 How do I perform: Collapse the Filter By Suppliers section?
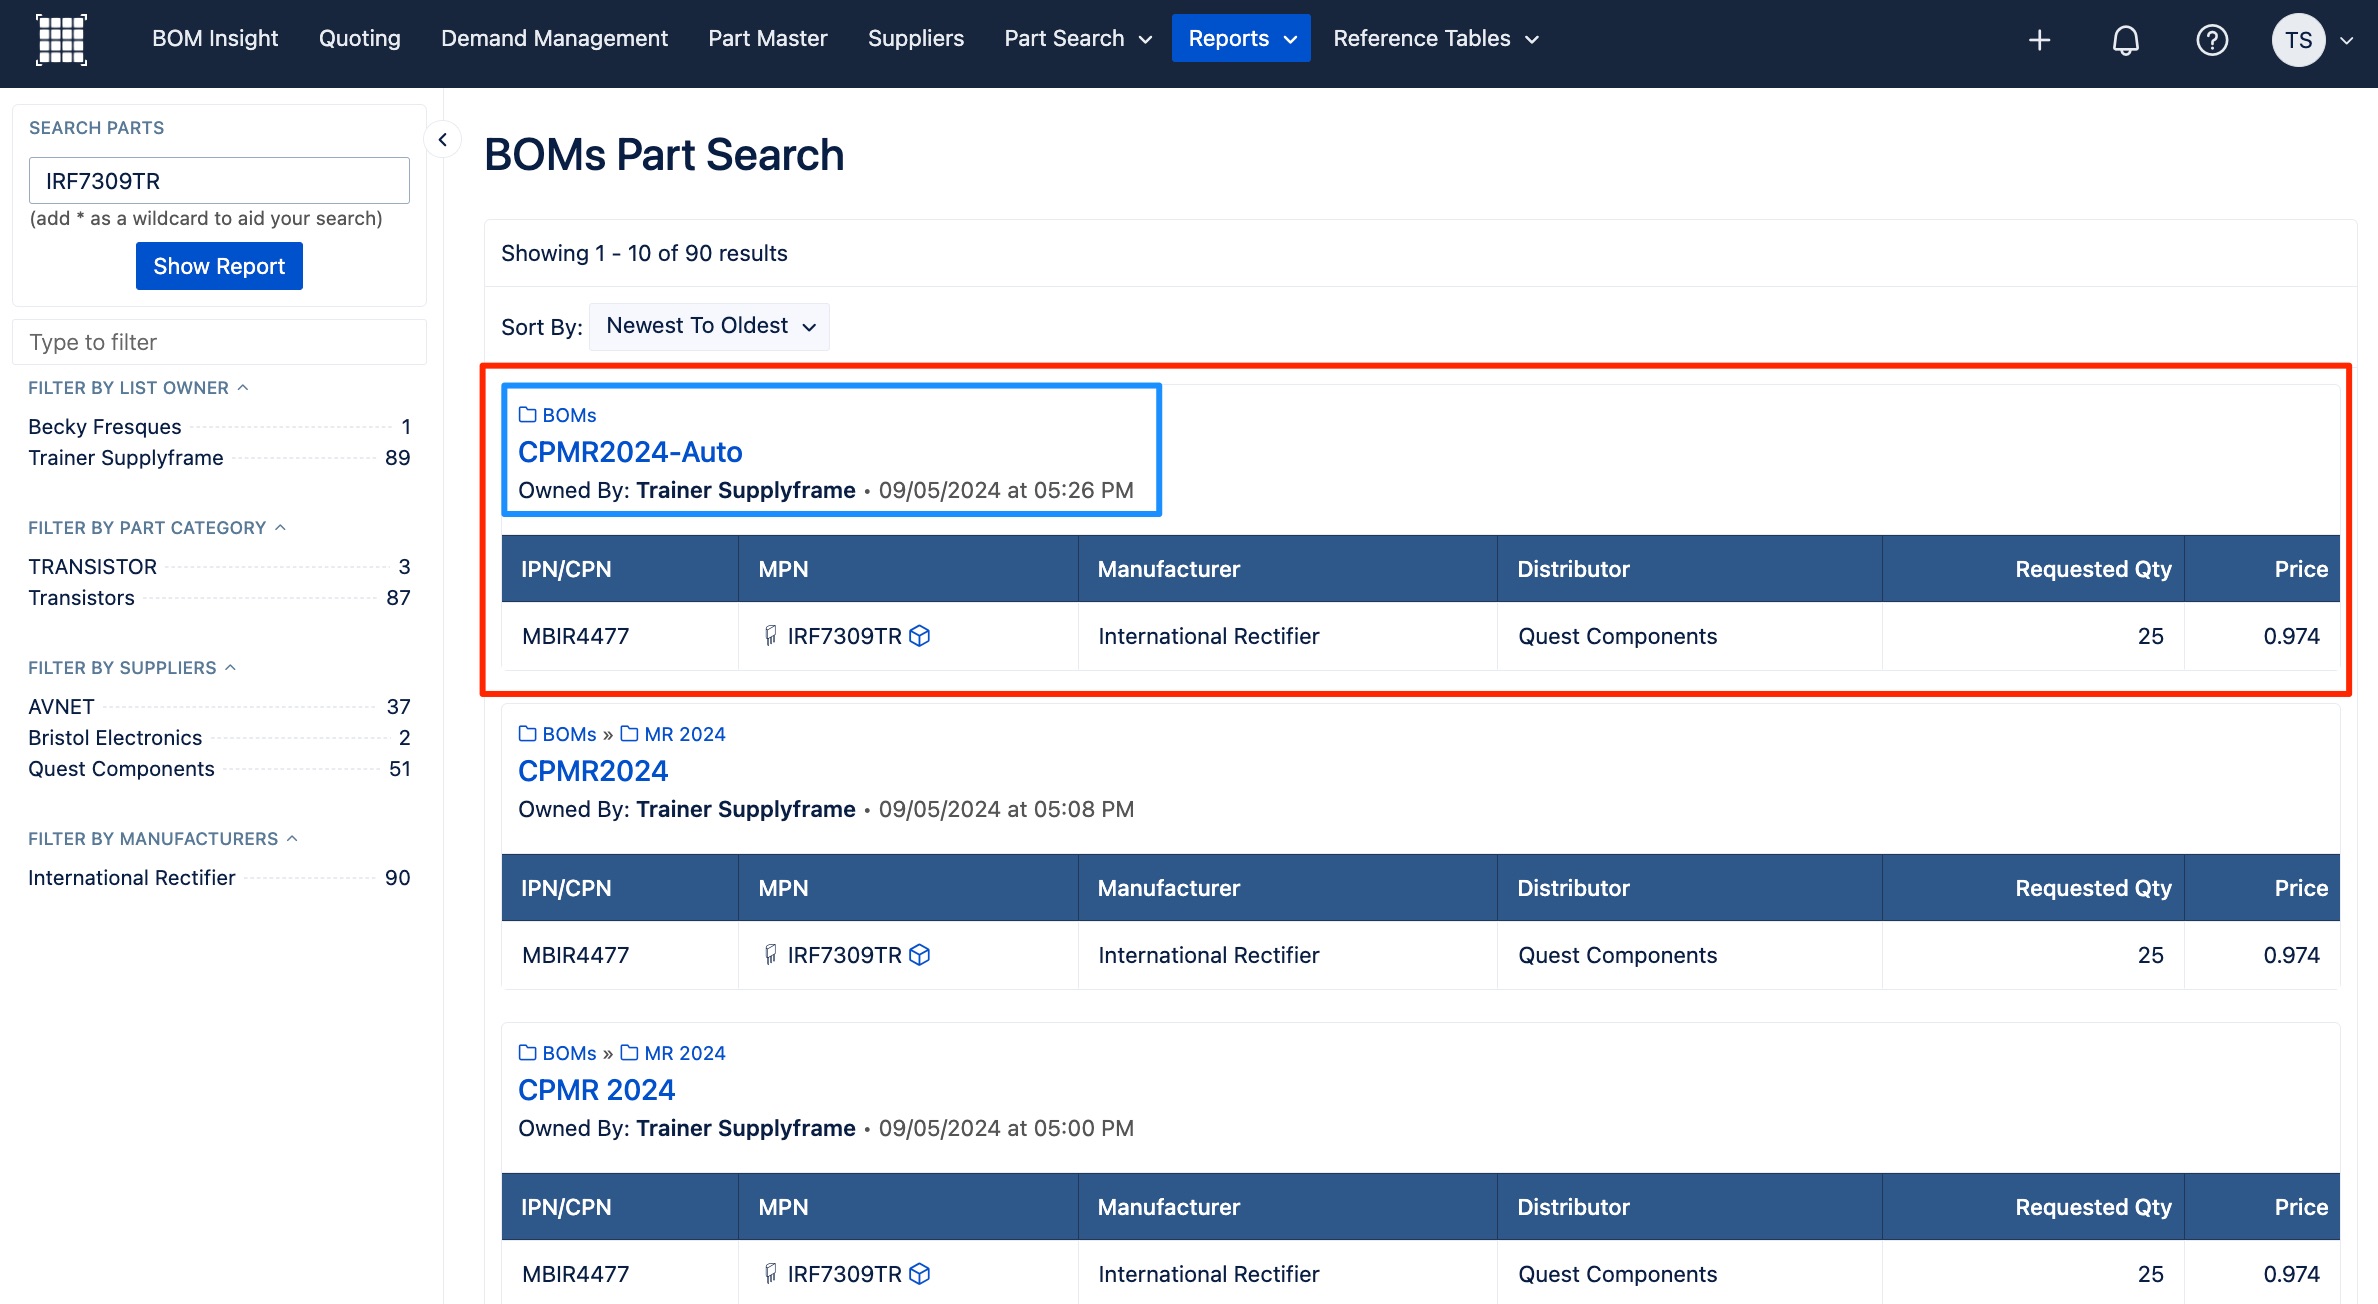(132, 668)
